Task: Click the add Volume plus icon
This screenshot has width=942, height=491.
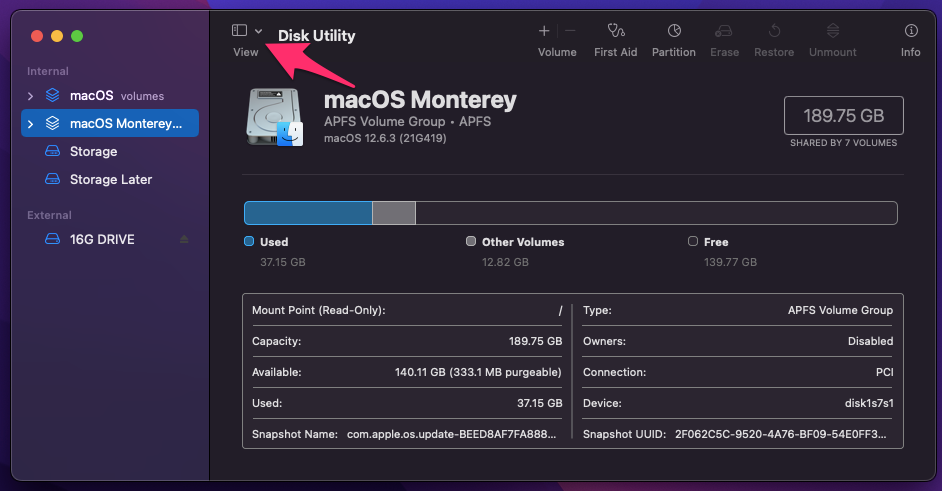Action: pos(544,31)
